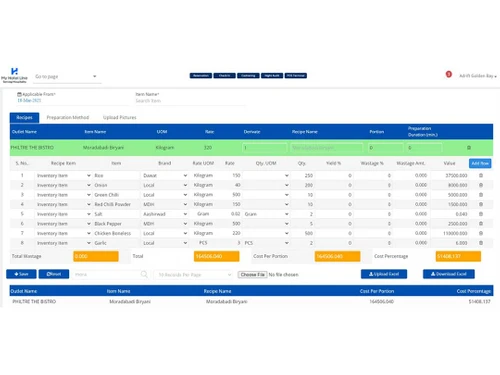
Task: Open the Night Audit module
Action: 272,76
